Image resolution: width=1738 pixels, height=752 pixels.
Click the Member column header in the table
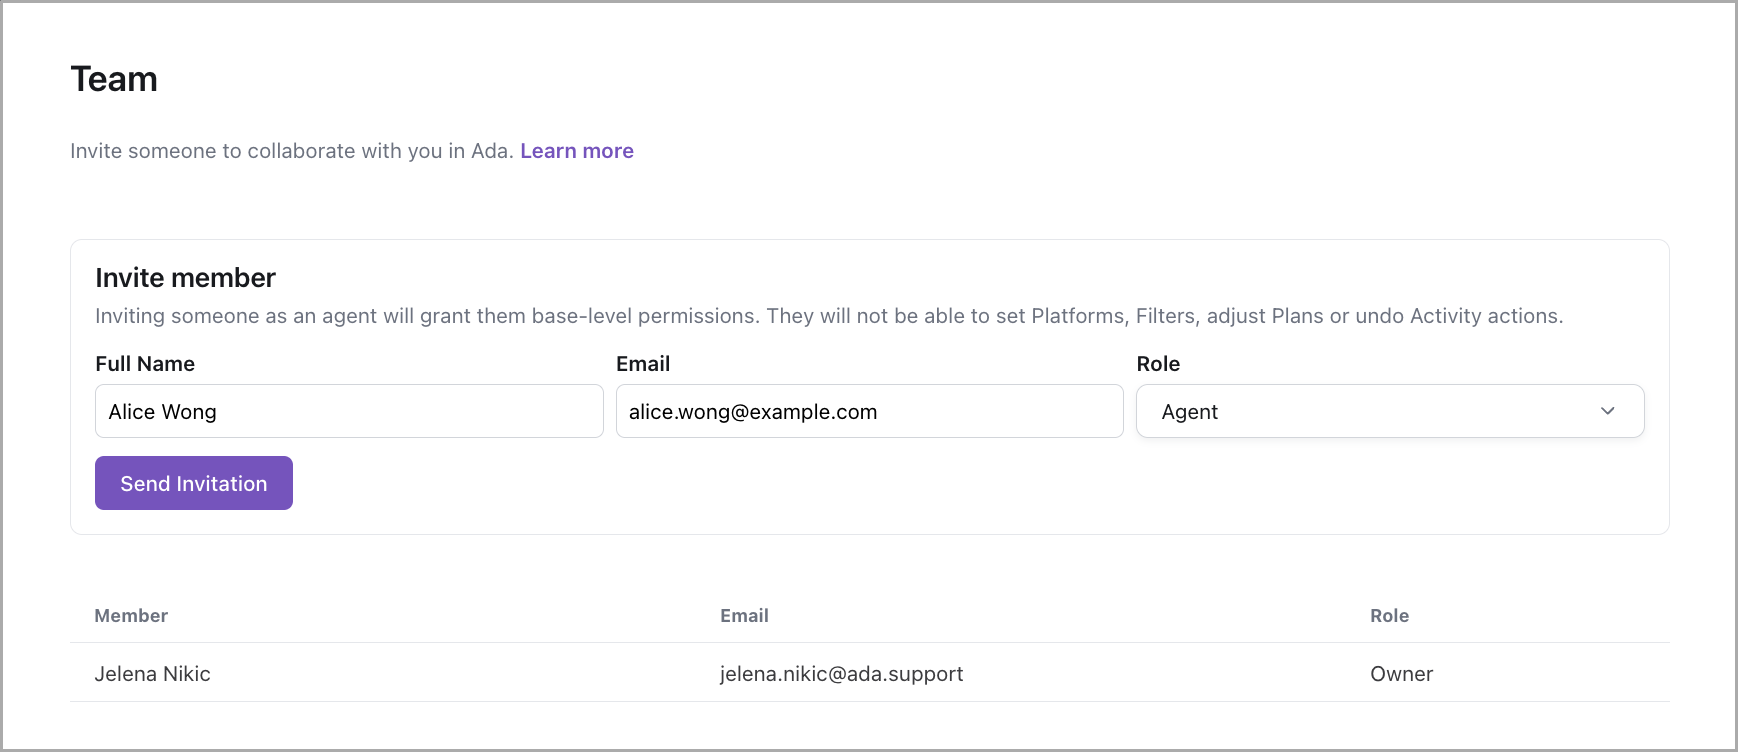[x=131, y=616]
